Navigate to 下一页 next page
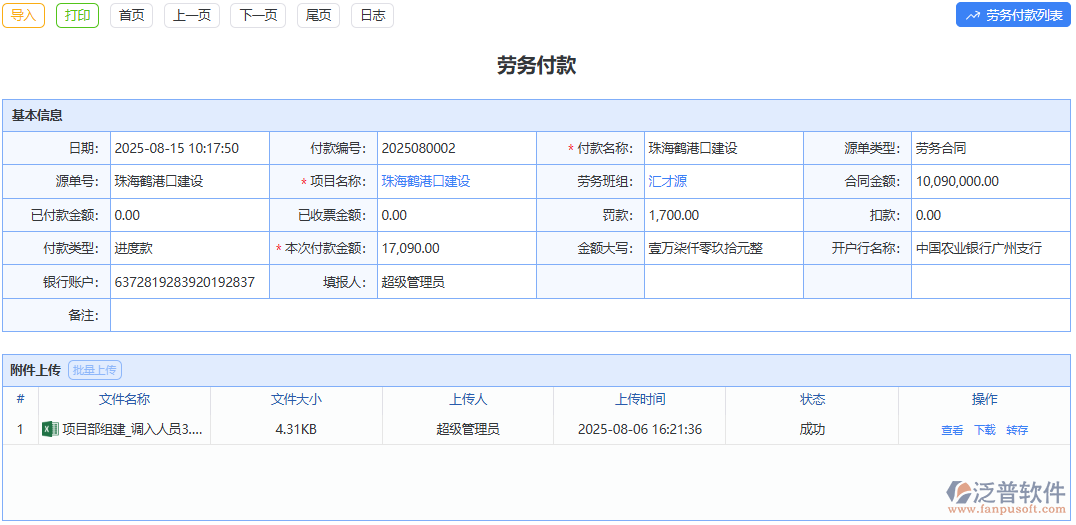This screenshot has width=1076, height=525. tap(258, 15)
